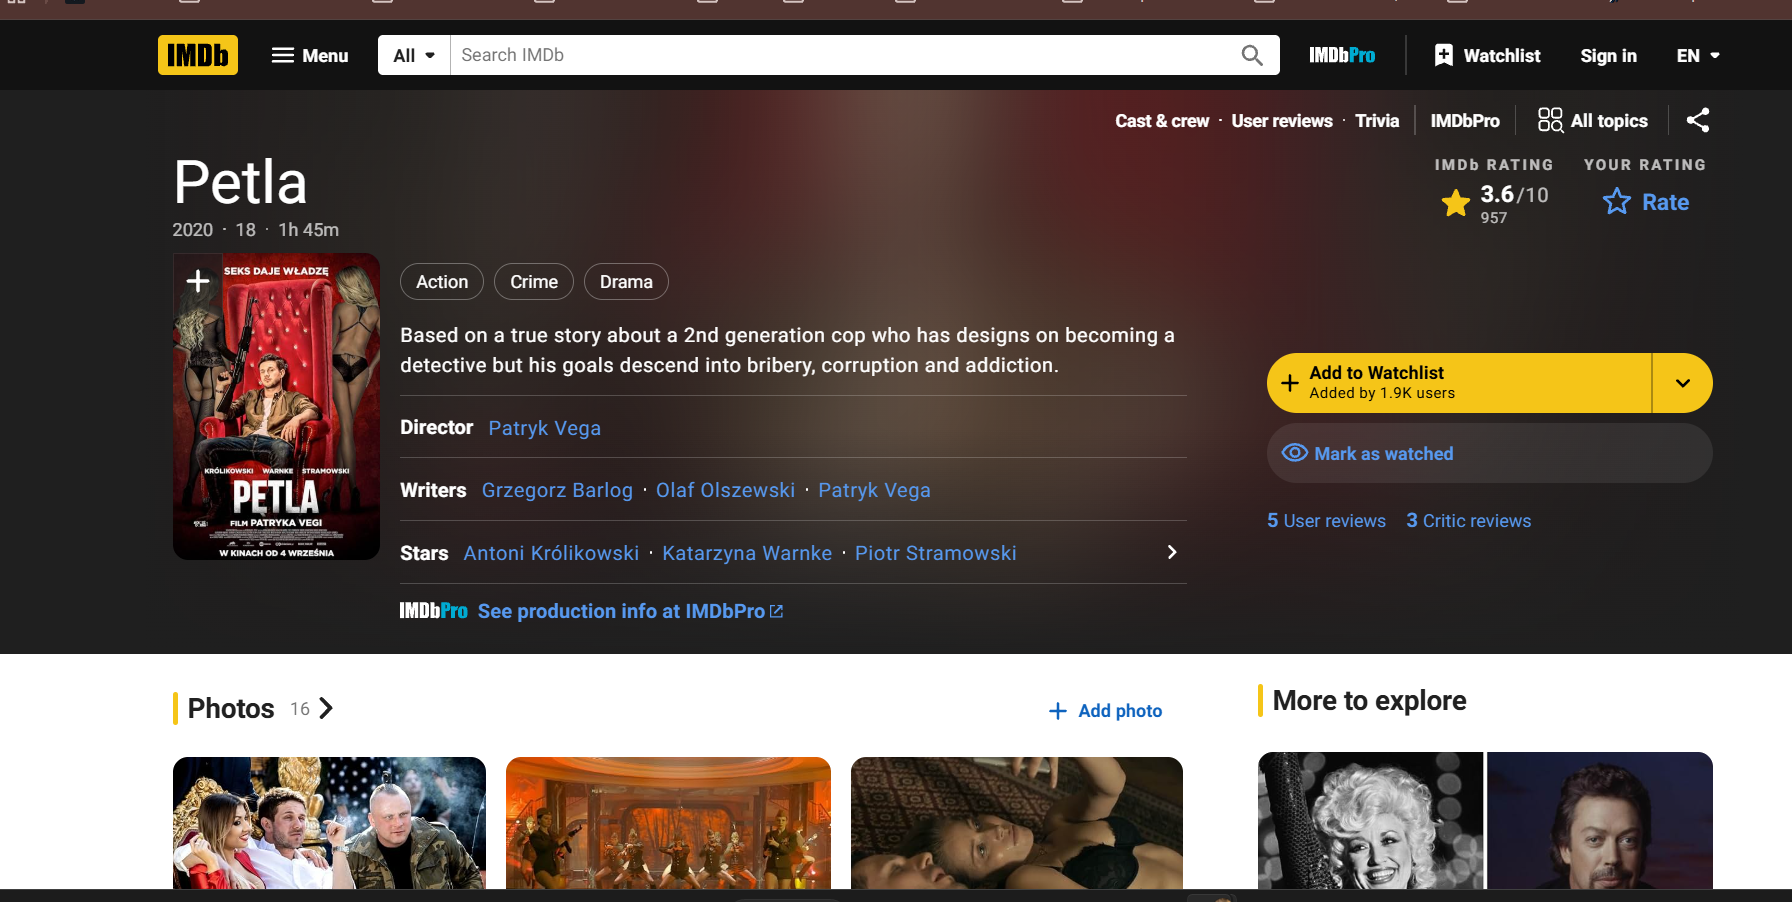This screenshot has width=1792, height=902.
Task: Select the Crime genre chip
Action: (x=534, y=282)
